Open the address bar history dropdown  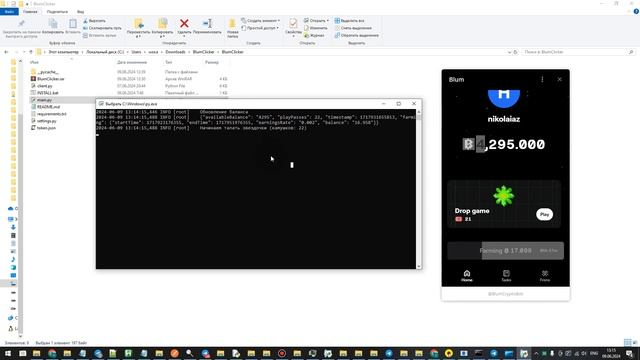pyautogui.click(x=509, y=52)
